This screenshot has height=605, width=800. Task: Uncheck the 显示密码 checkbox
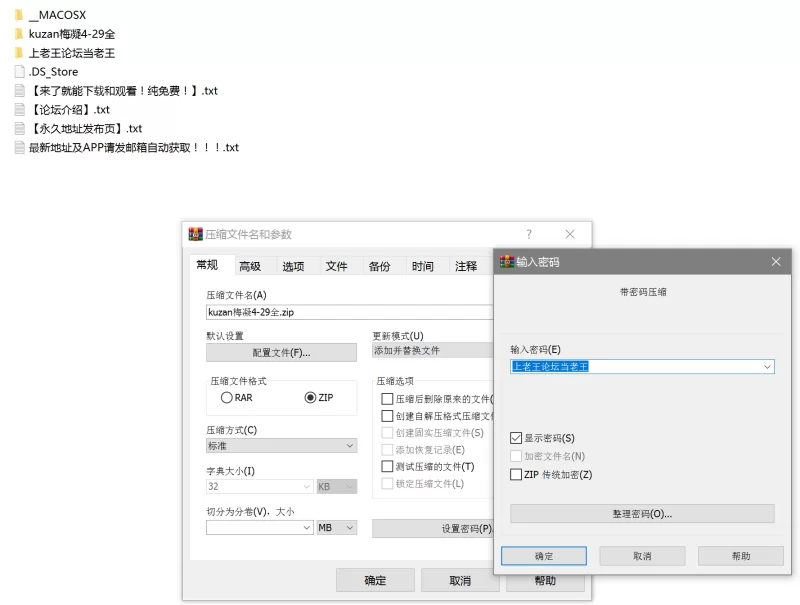[516, 438]
